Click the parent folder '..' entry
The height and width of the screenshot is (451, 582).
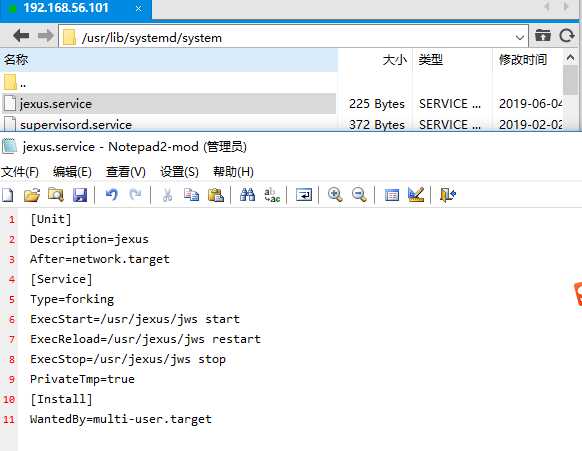[x=15, y=82]
